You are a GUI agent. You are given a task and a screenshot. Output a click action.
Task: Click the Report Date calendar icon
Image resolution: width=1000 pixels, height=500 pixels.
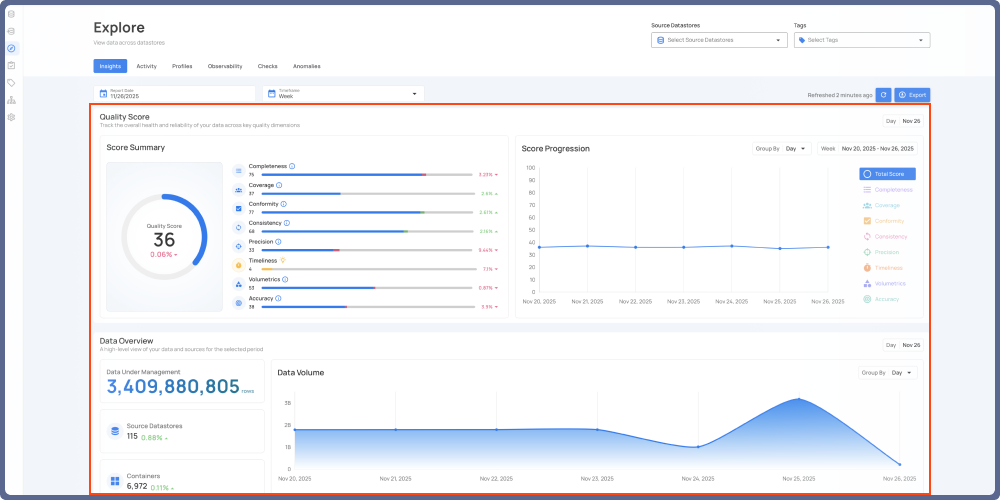(x=103, y=94)
